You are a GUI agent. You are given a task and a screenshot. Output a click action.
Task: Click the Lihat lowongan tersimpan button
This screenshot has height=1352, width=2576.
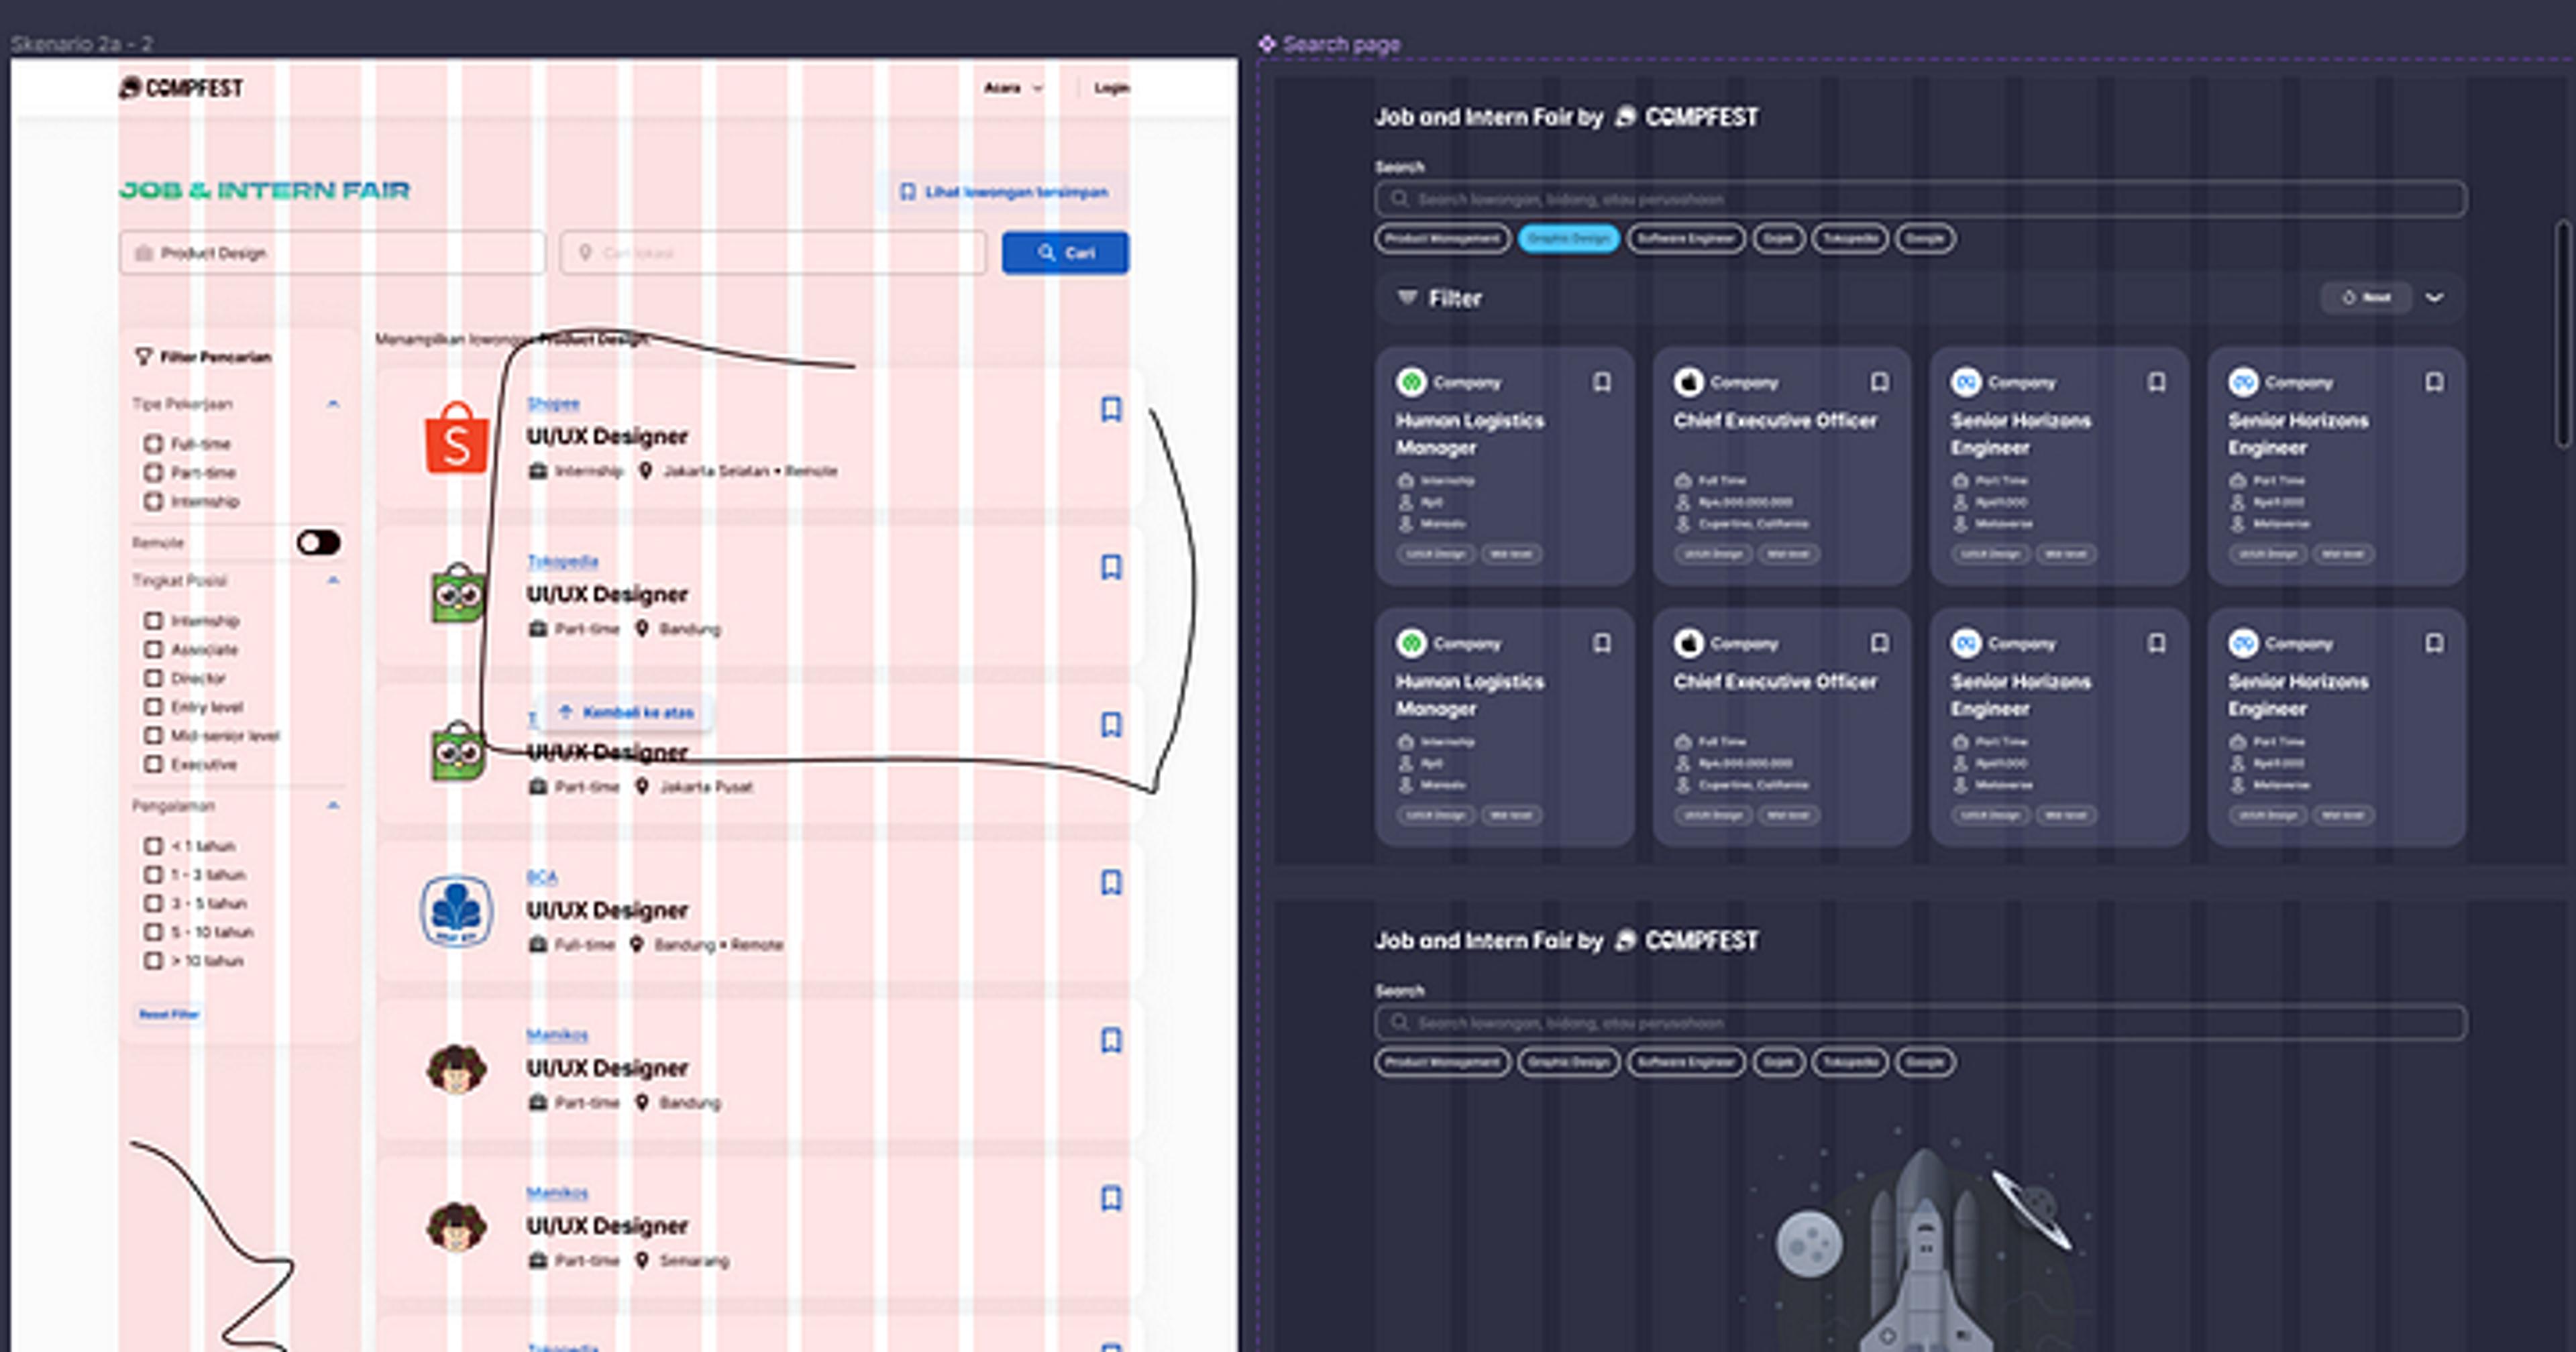(x=1004, y=191)
